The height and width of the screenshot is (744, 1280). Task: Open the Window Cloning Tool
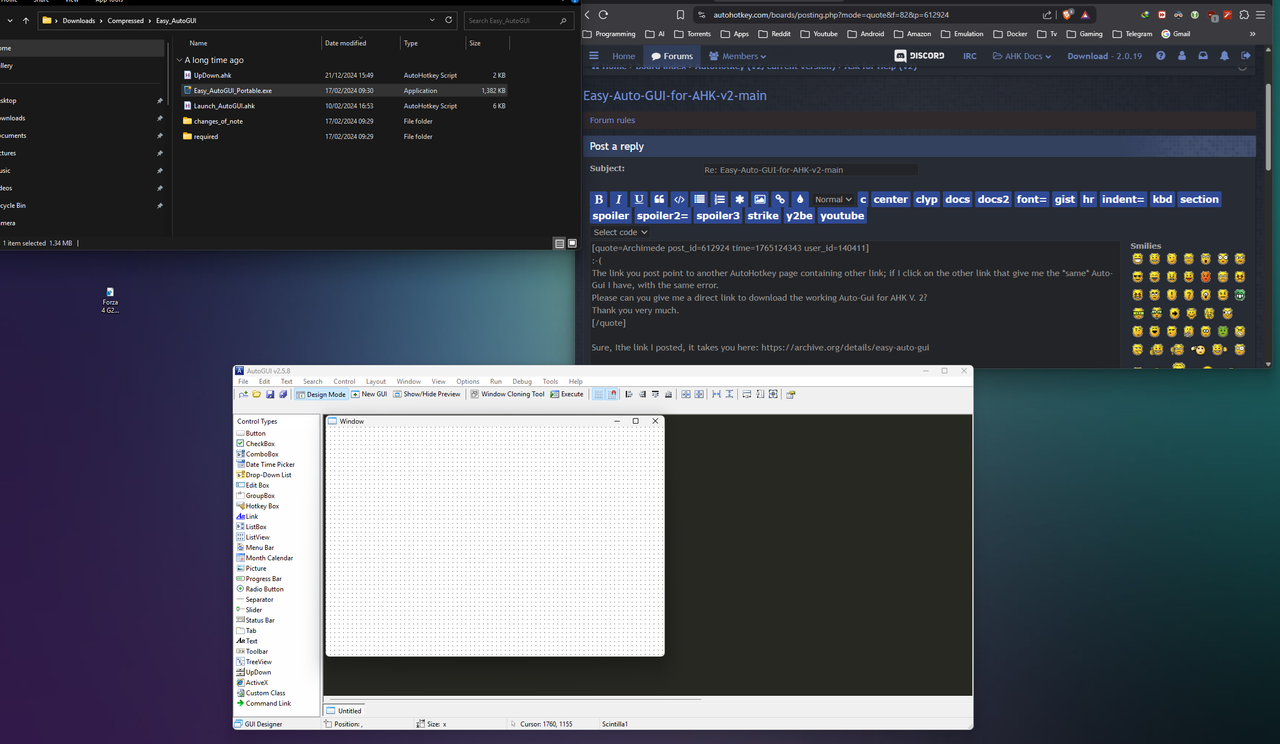[x=507, y=394]
